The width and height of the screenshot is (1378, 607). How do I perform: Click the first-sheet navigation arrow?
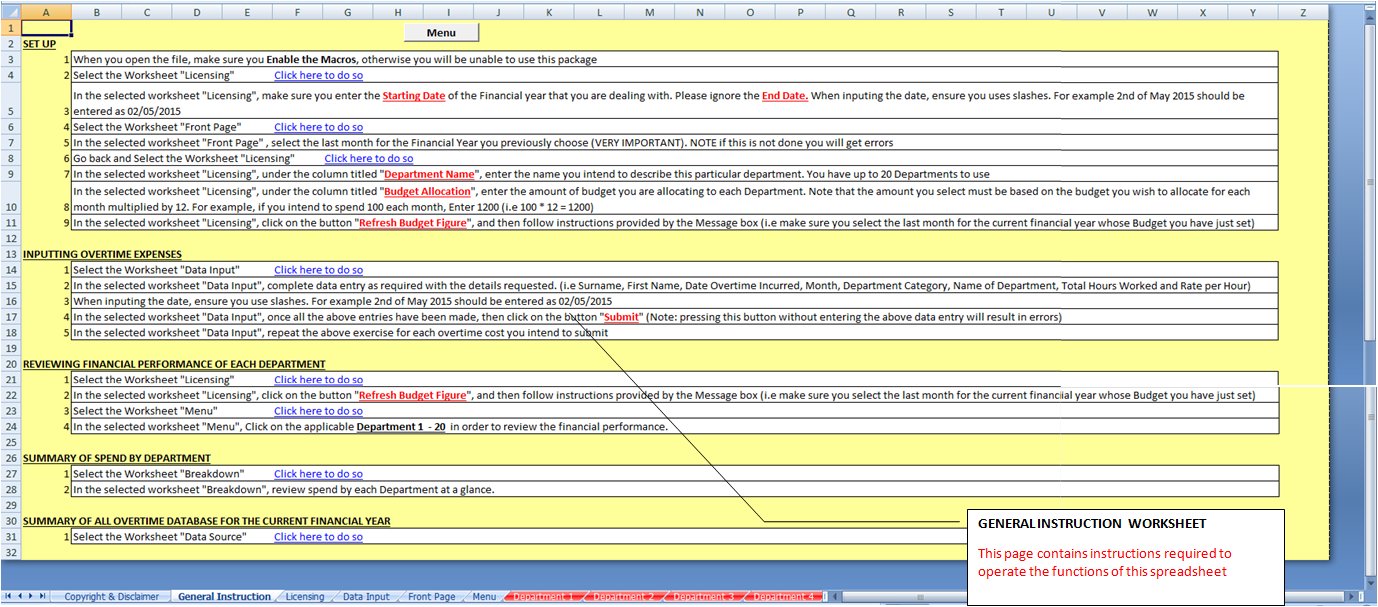[8, 595]
